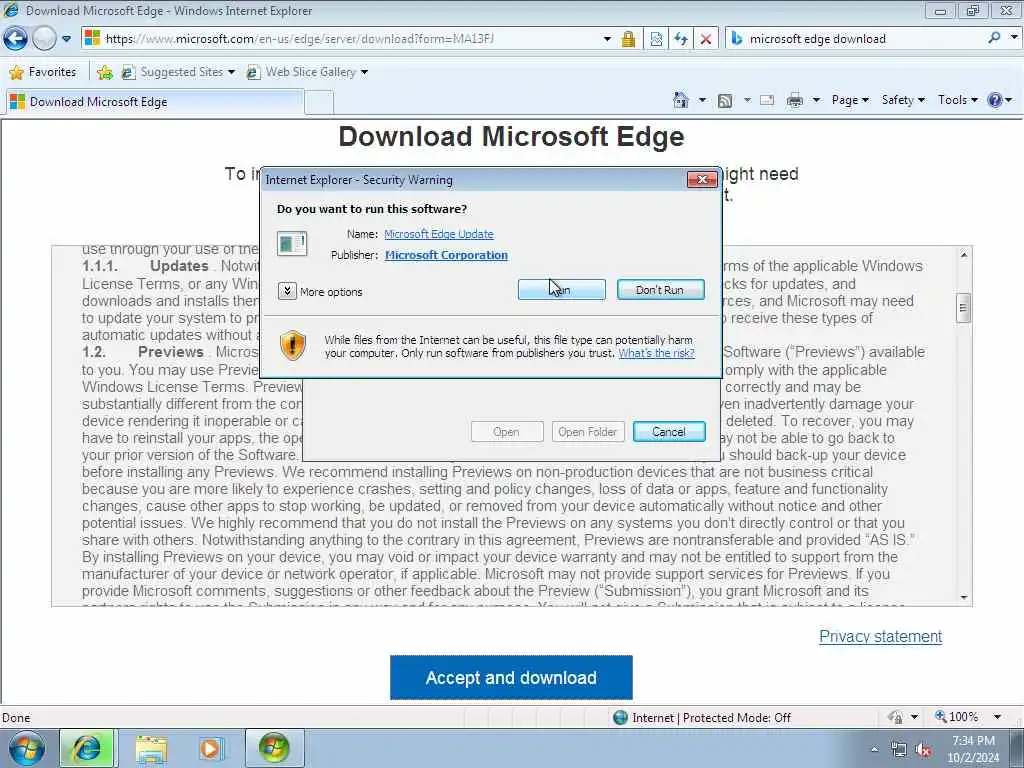Click Run in the Security Warning

pos(562,289)
